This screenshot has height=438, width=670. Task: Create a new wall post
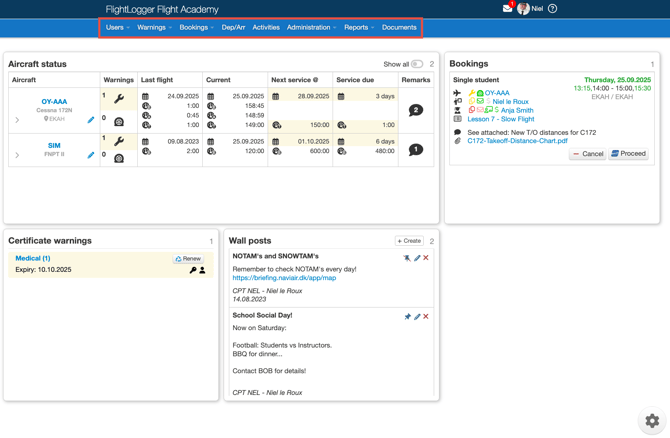point(409,241)
